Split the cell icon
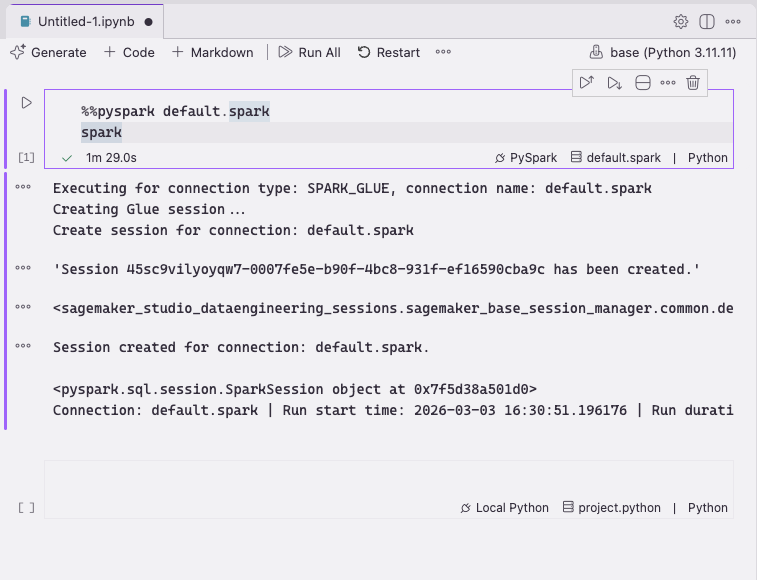Viewport: 757px width, 580px height. click(643, 83)
